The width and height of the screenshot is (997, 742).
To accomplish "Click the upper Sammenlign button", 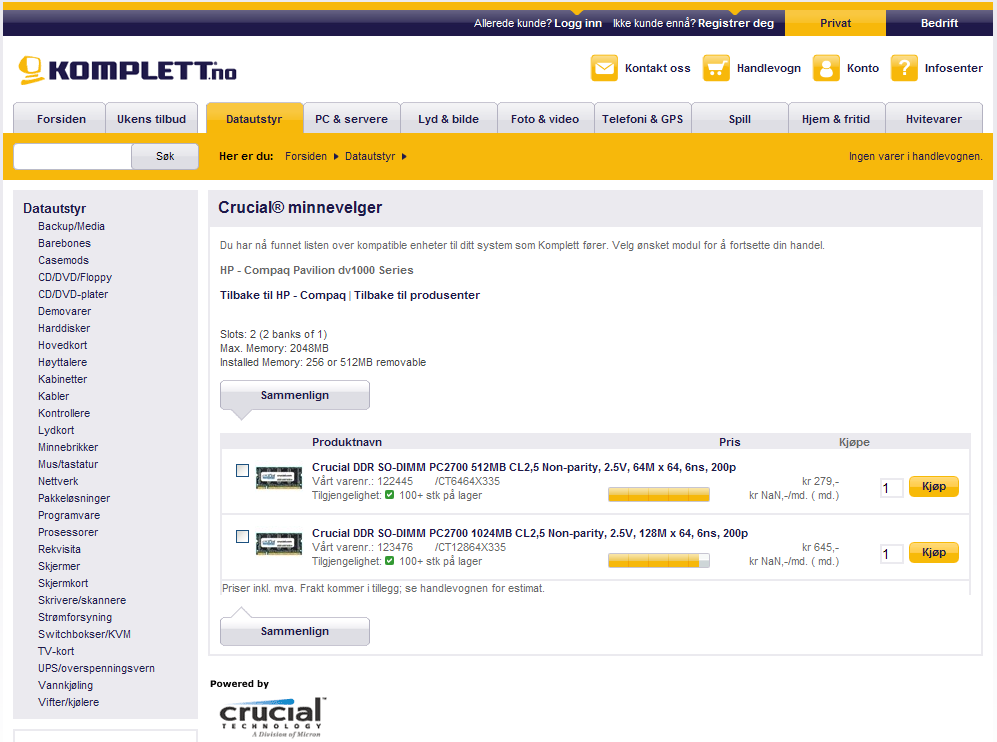I will 294,395.
